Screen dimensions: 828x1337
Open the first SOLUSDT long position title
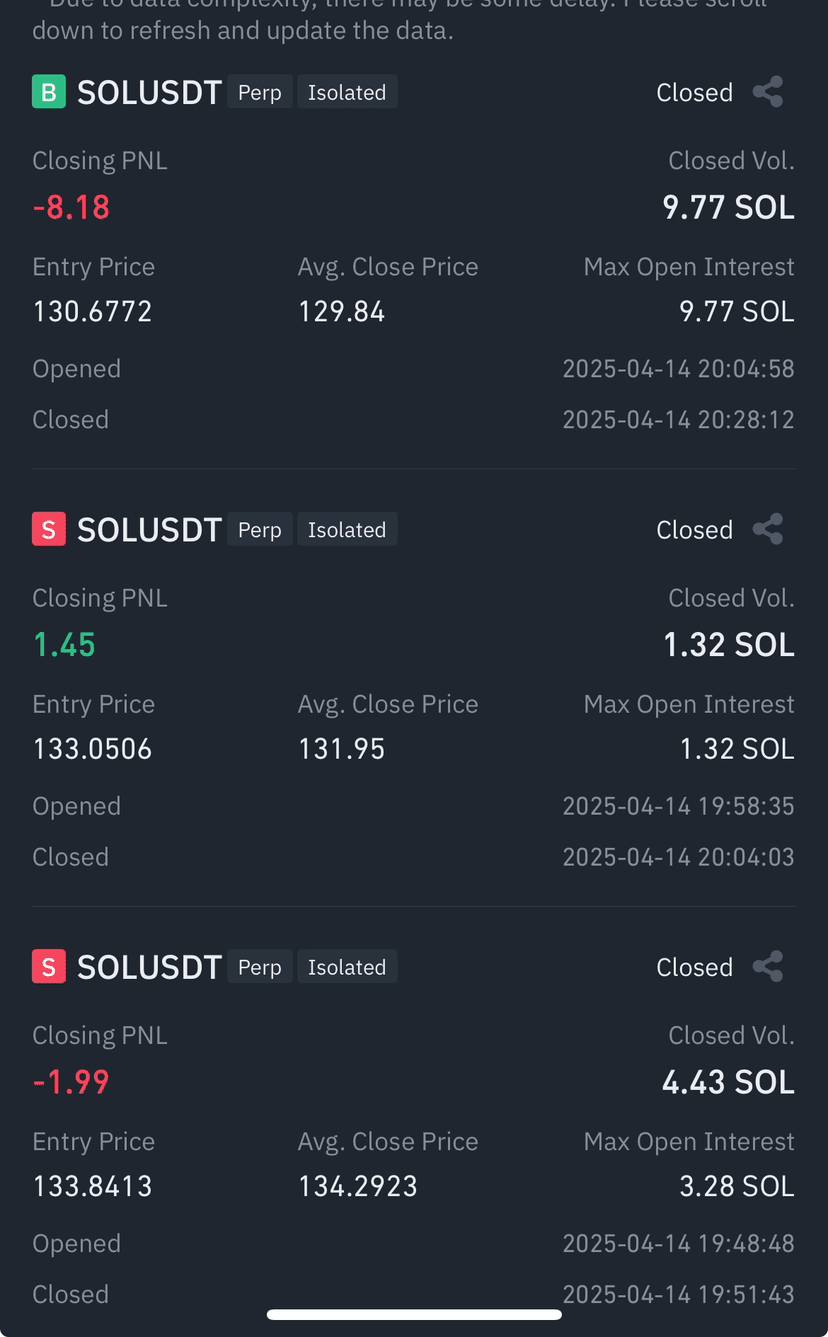coord(149,93)
